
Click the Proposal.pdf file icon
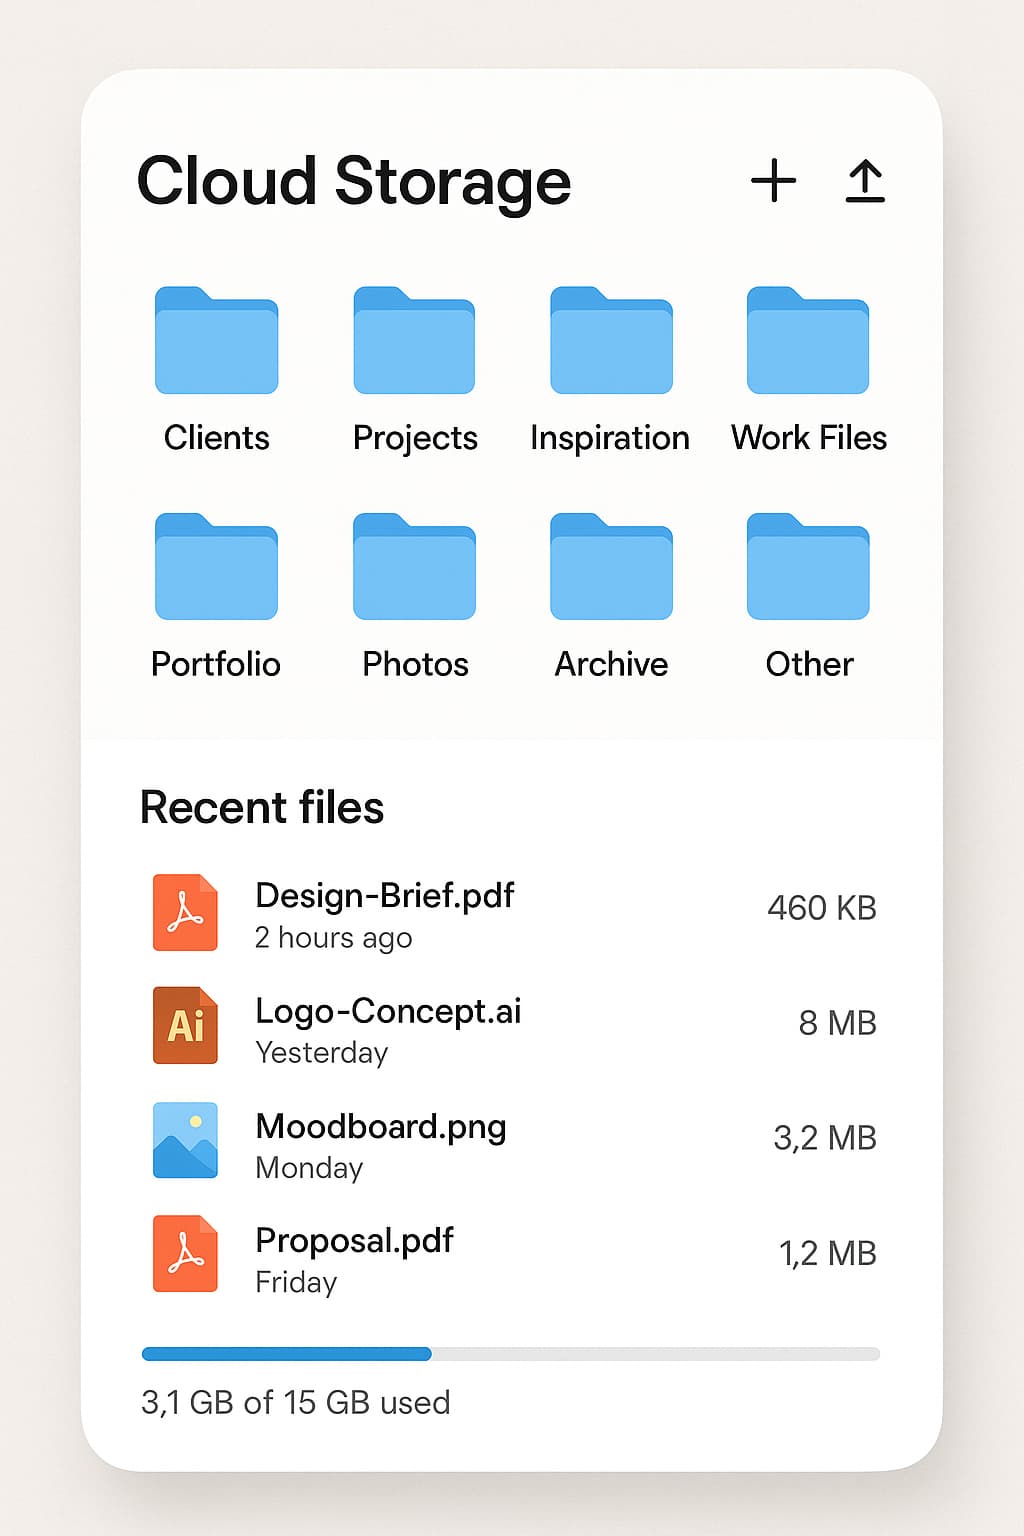[185, 1254]
